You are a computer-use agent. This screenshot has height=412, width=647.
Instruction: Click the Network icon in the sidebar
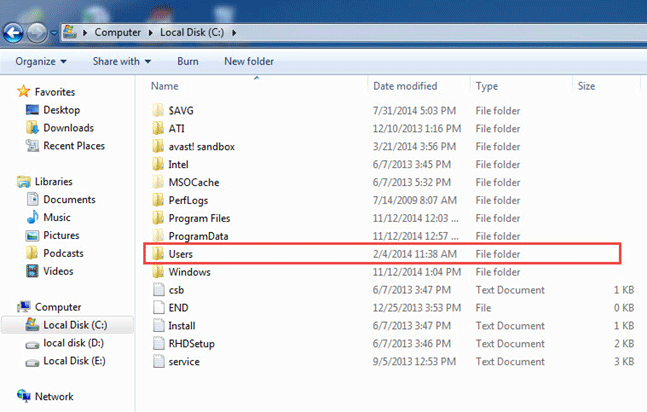24,396
